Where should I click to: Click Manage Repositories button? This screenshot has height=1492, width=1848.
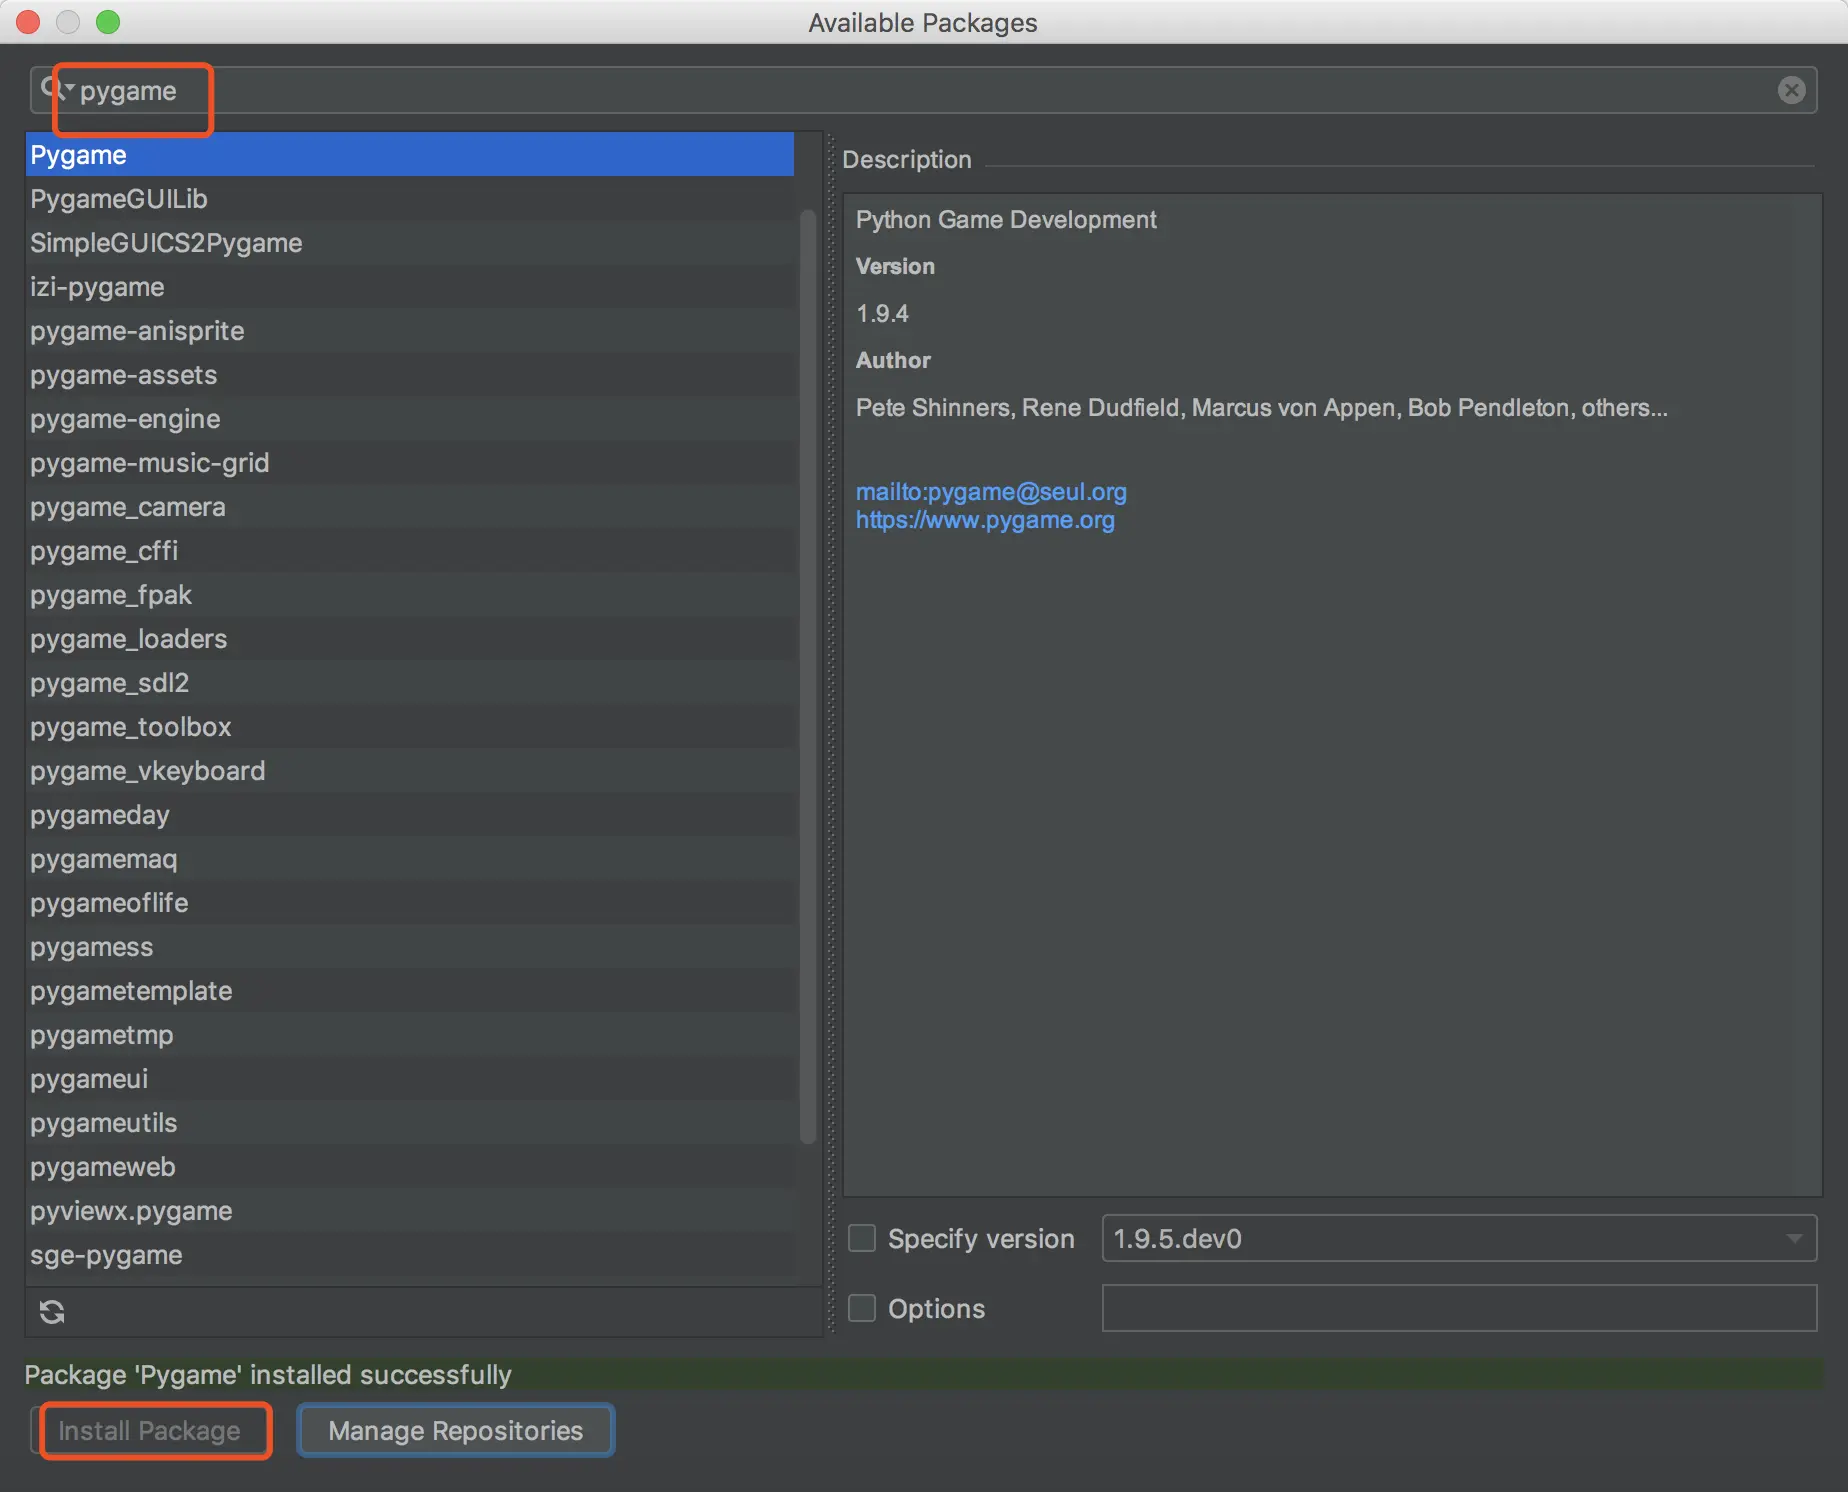coord(456,1431)
